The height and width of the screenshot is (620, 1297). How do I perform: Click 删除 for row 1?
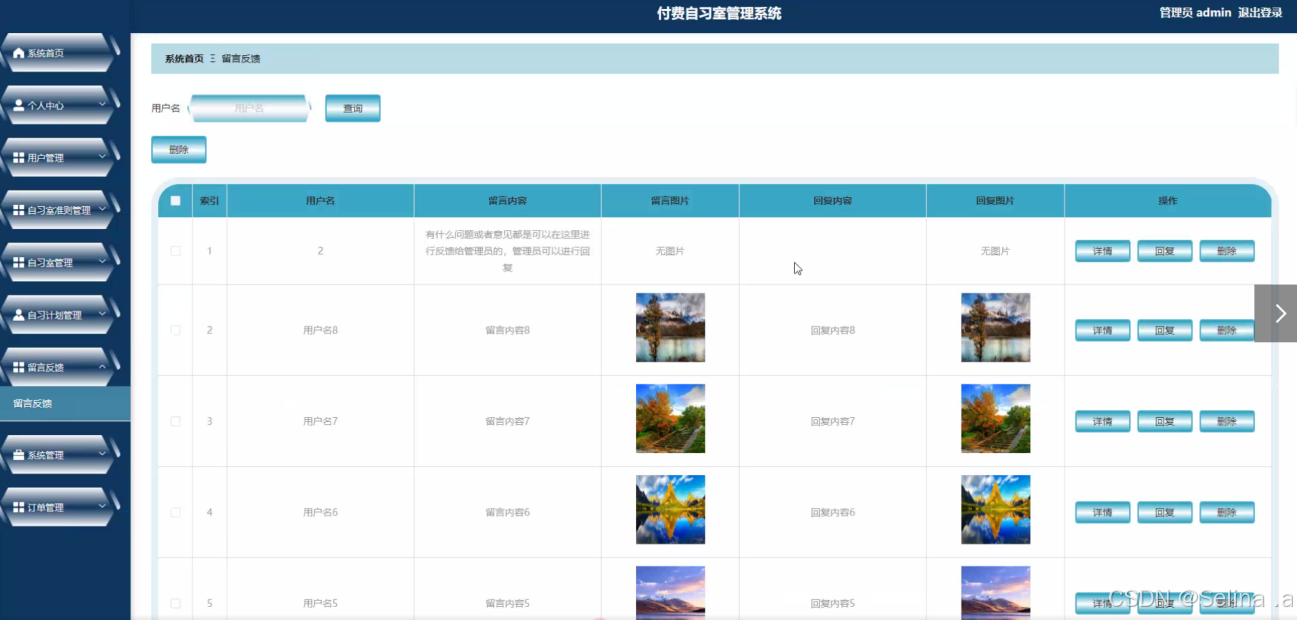(1227, 251)
